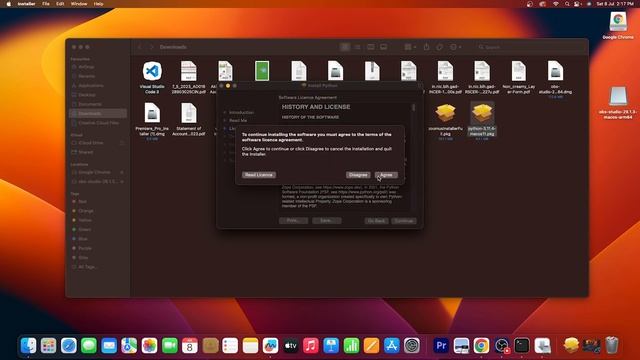Open Finder from the Dock
Viewport: 640px width, 360px height.
pos(29,346)
